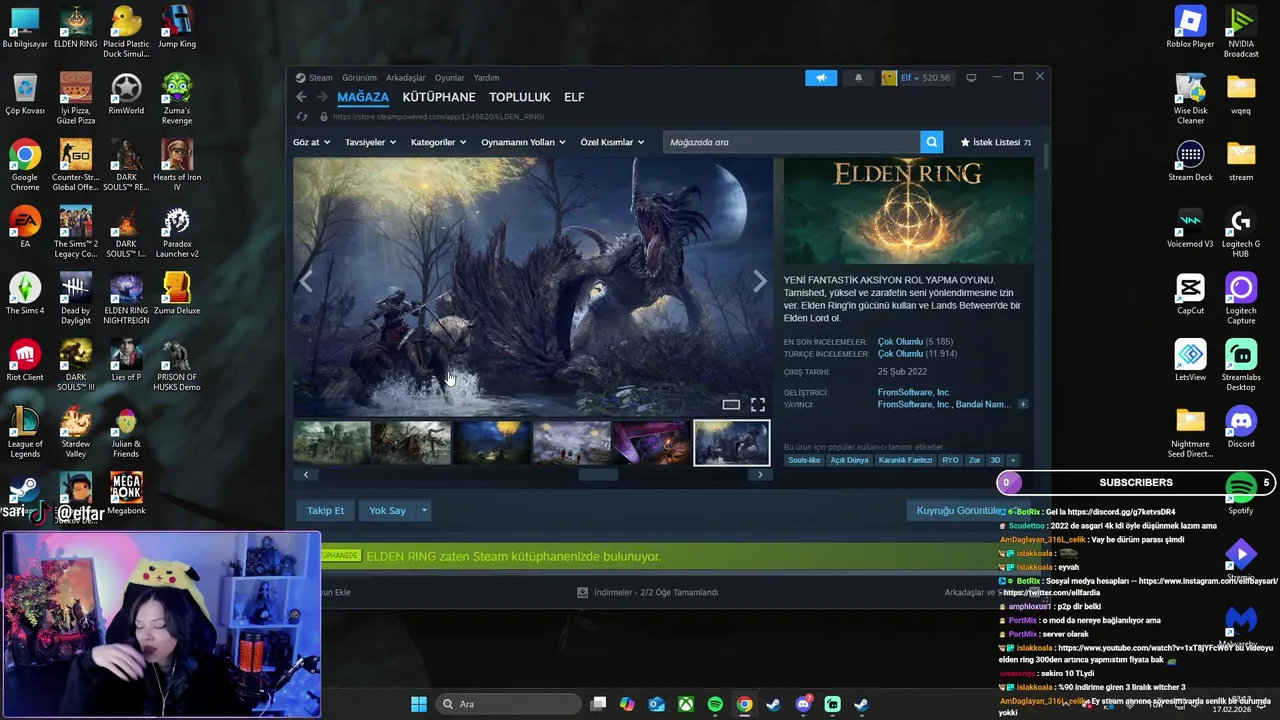Click the thumbnail strip scrollbar handle

tap(598, 475)
